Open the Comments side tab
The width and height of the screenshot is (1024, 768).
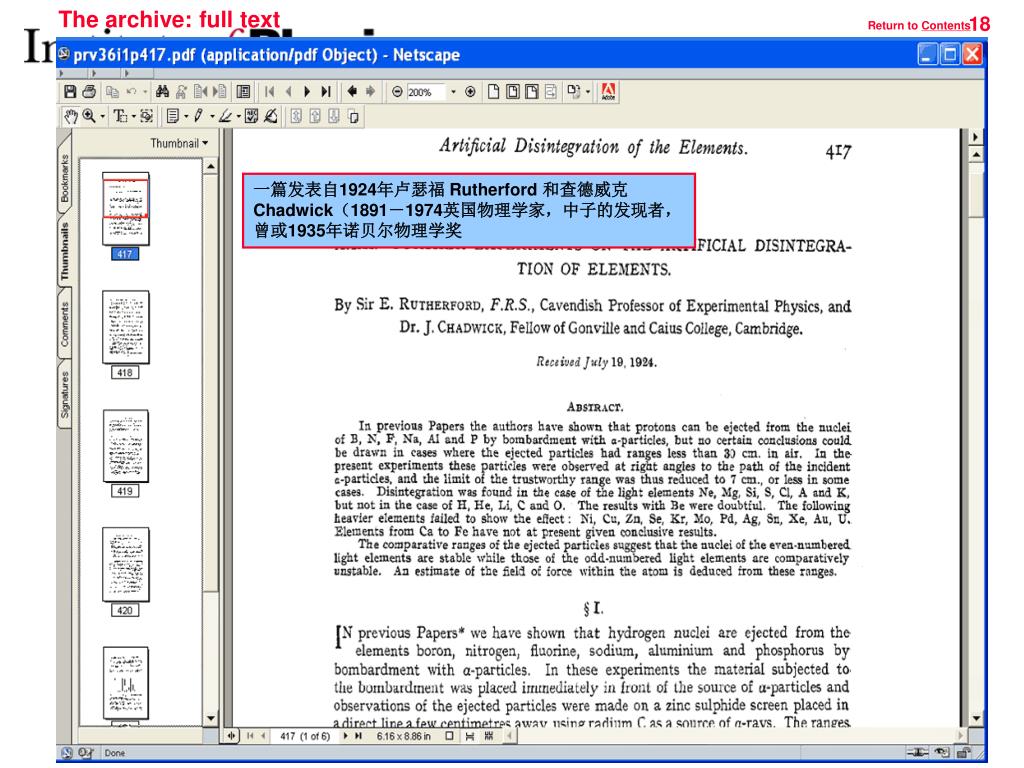click(x=65, y=323)
